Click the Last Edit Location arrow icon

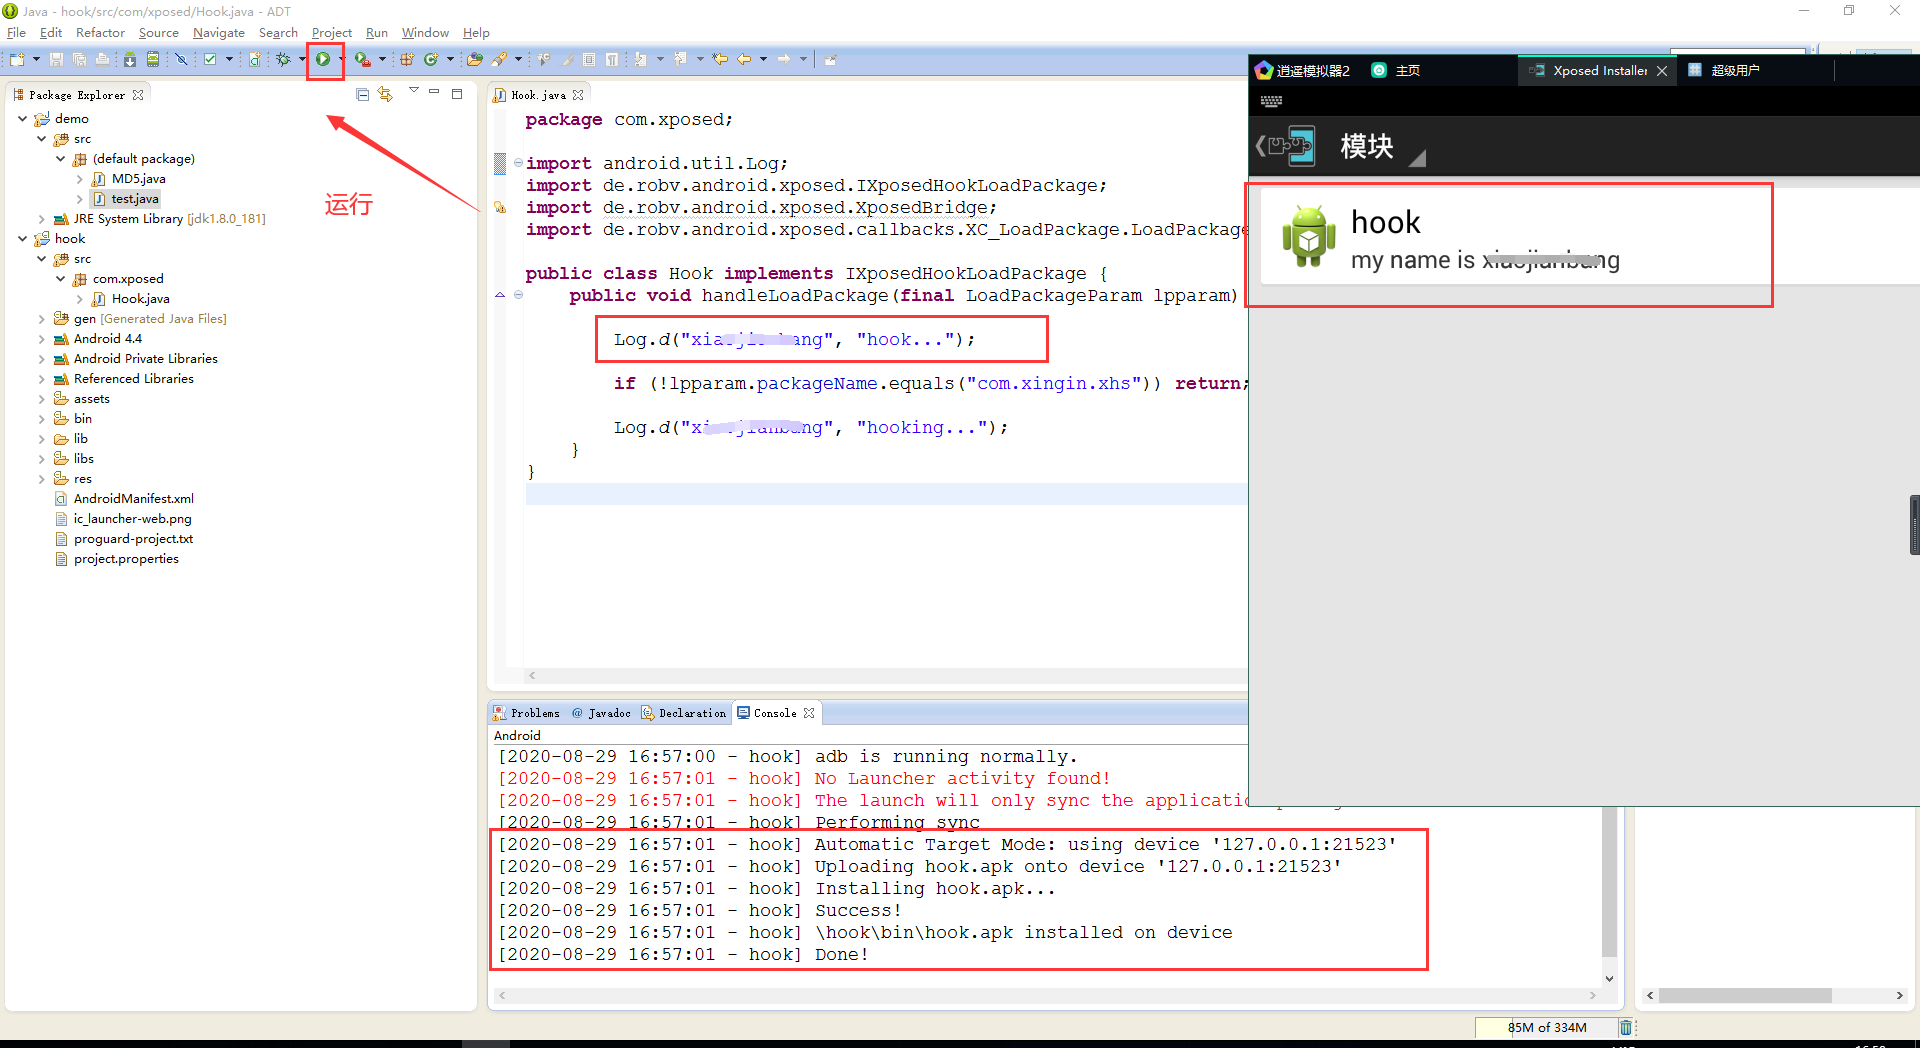click(x=720, y=60)
